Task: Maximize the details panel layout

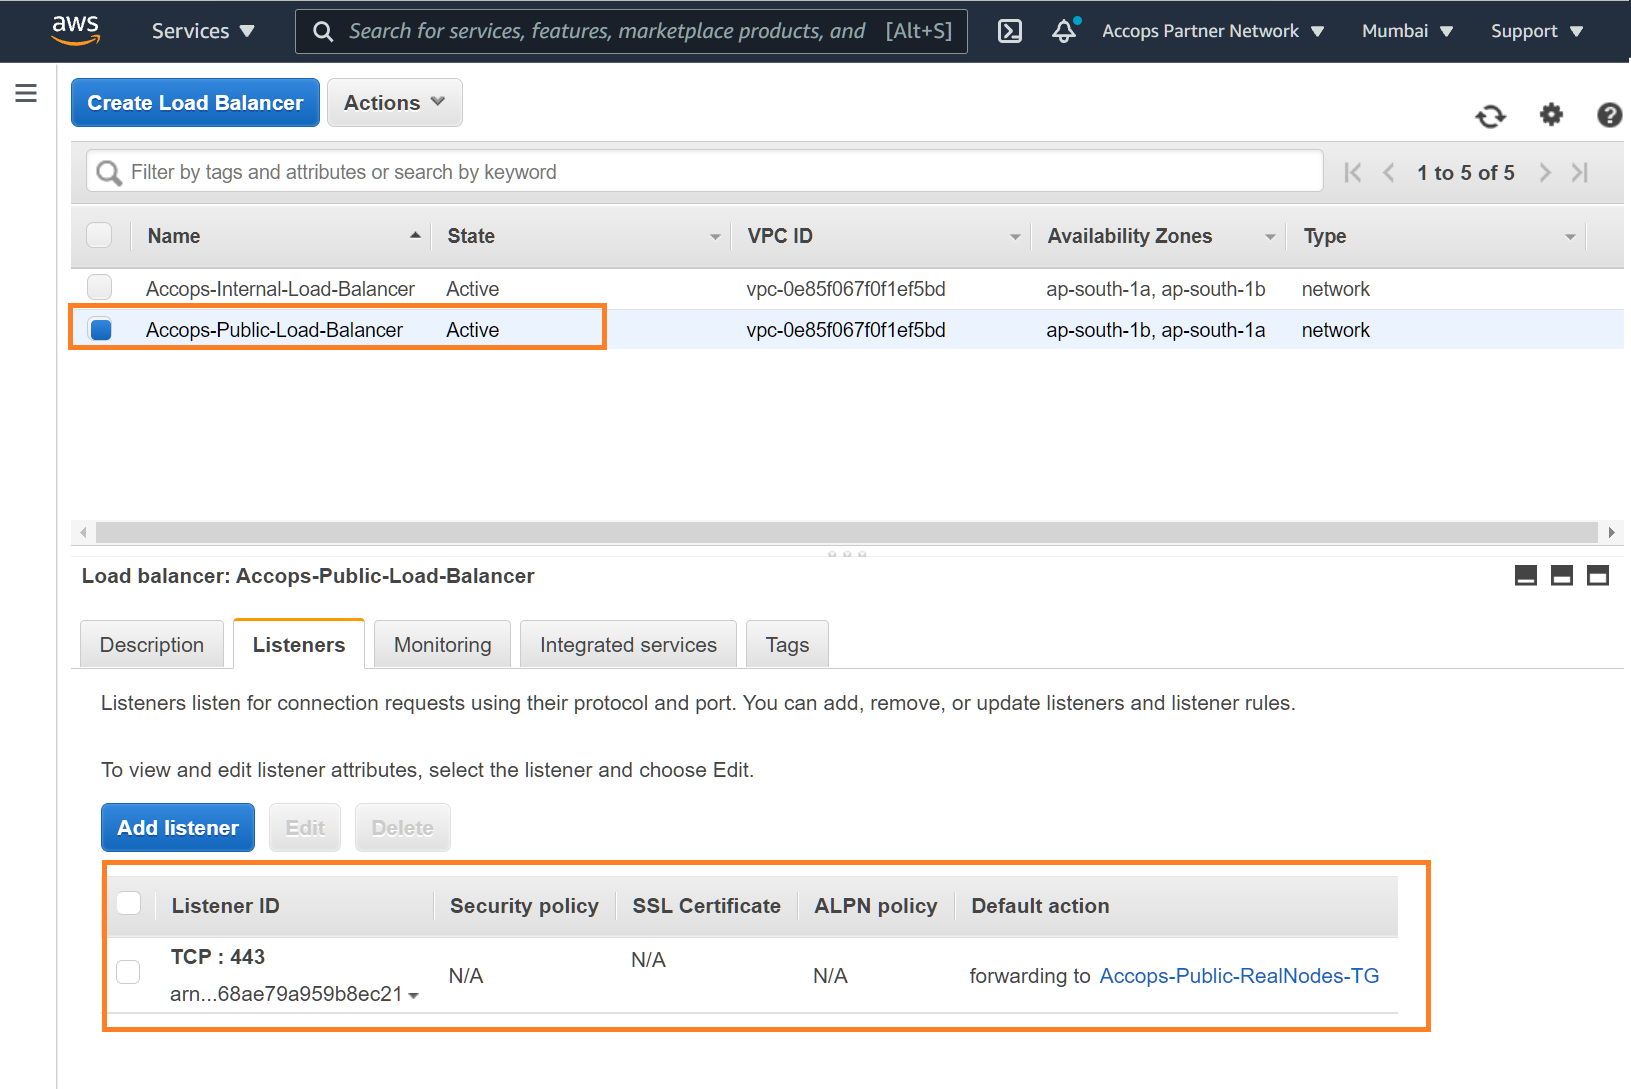Action: (x=1598, y=575)
